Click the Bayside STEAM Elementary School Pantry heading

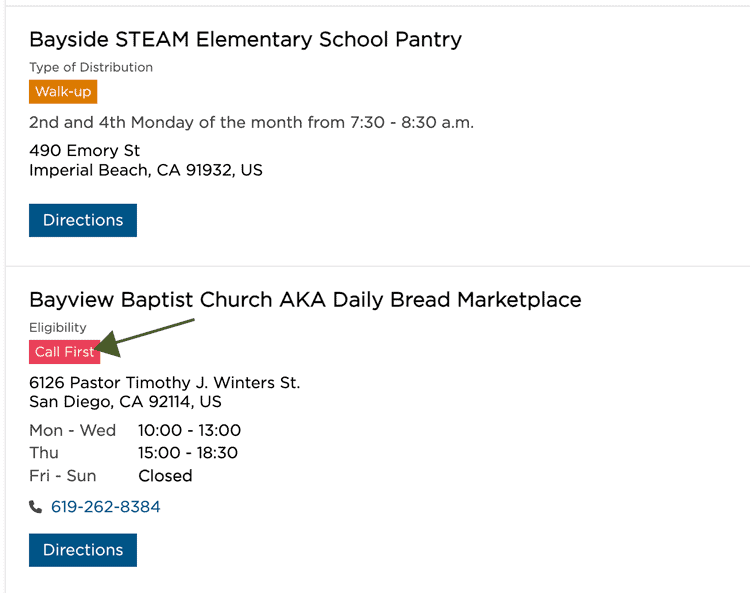[245, 39]
